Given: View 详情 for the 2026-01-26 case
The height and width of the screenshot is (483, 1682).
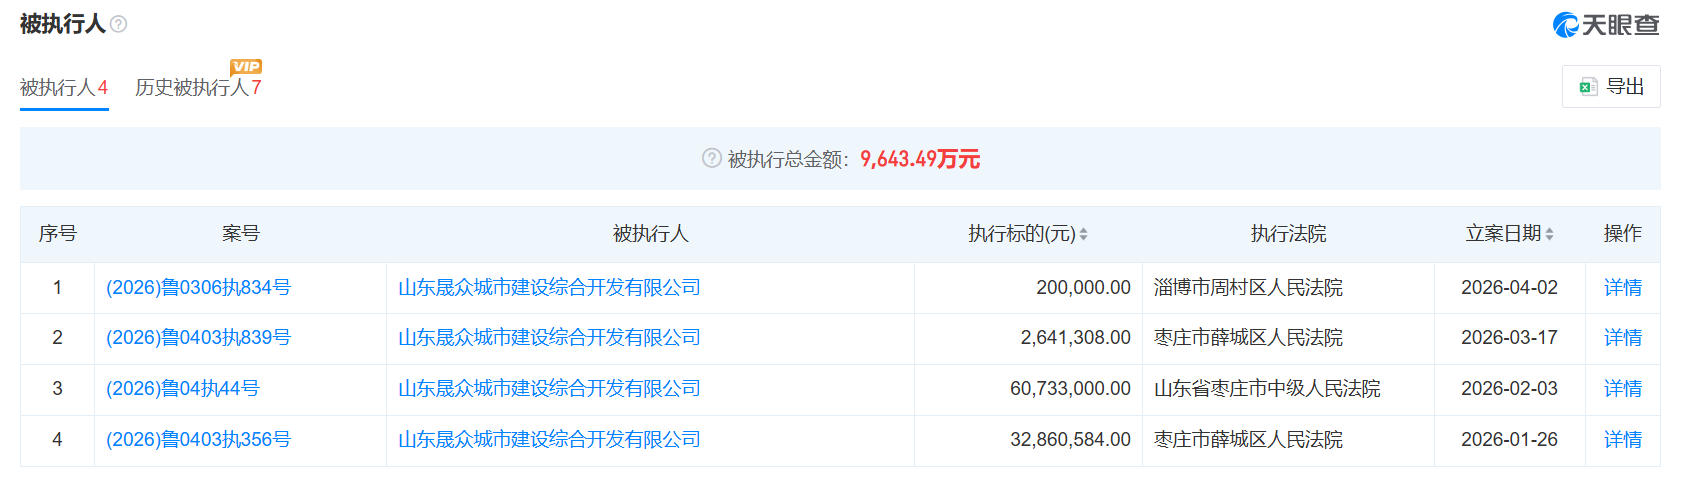Looking at the screenshot, I should click(1622, 440).
